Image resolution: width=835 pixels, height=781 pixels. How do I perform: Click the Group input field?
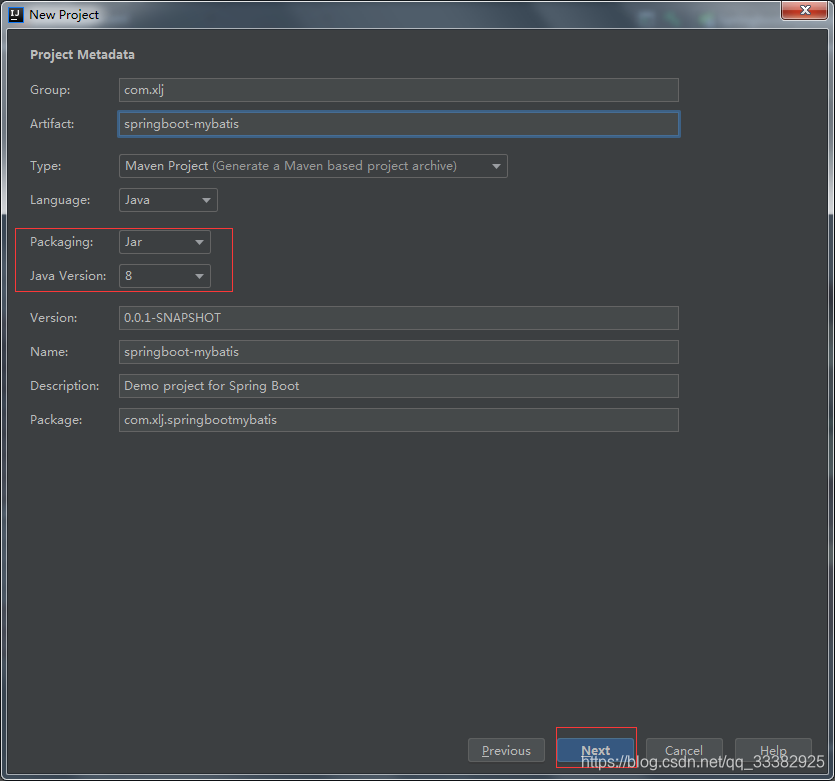[x=398, y=90]
